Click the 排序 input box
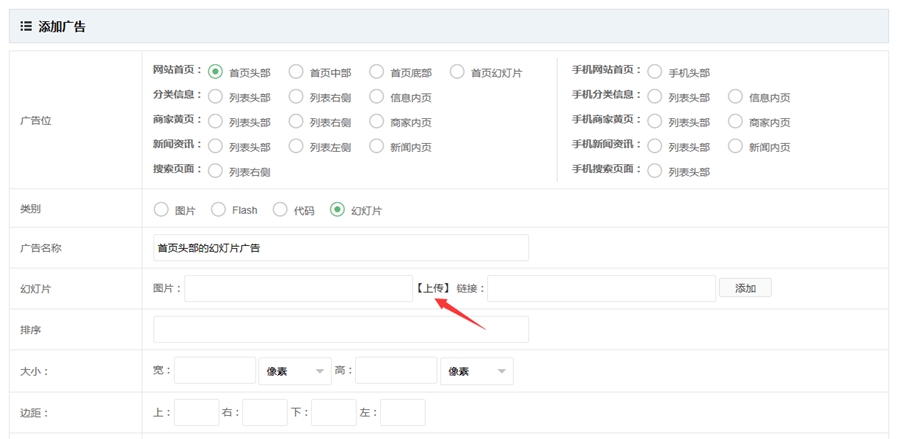 [x=340, y=329]
